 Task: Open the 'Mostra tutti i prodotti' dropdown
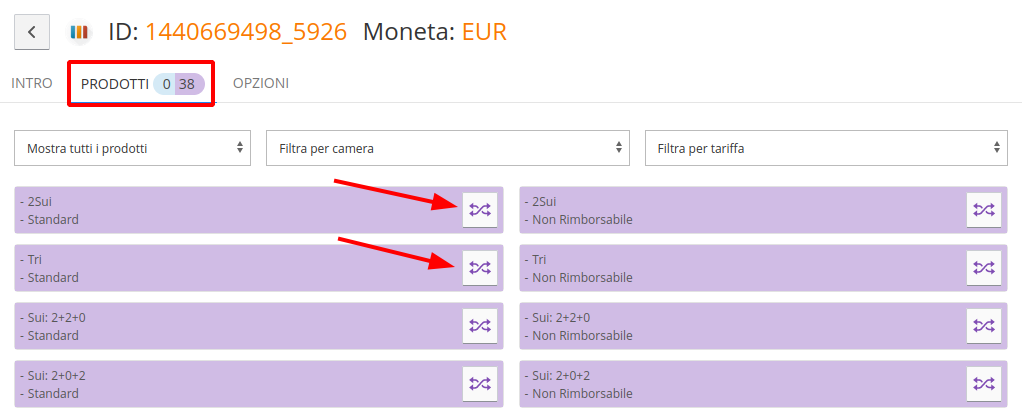(x=133, y=149)
